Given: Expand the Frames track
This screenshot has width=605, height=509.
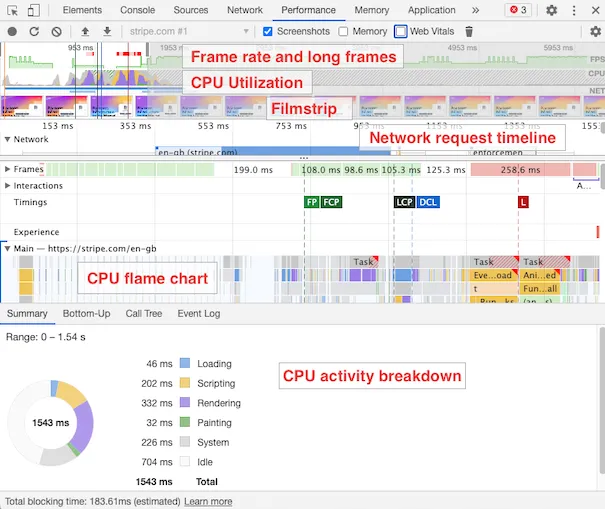Looking at the screenshot, I should coord(8,170).
